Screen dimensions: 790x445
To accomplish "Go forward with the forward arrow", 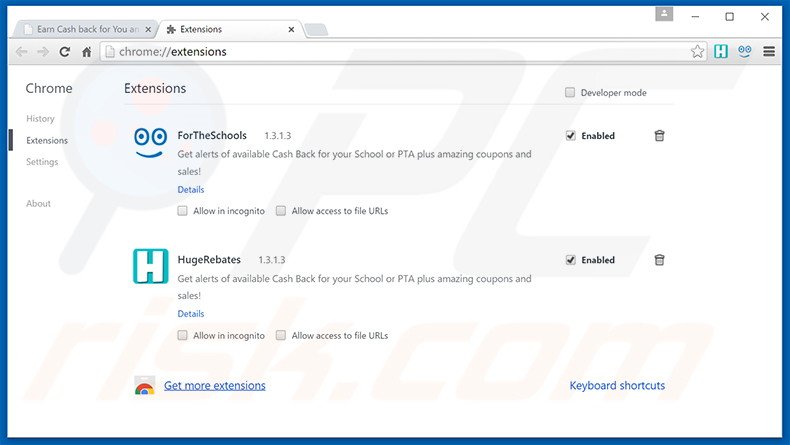I will (43, 51).
